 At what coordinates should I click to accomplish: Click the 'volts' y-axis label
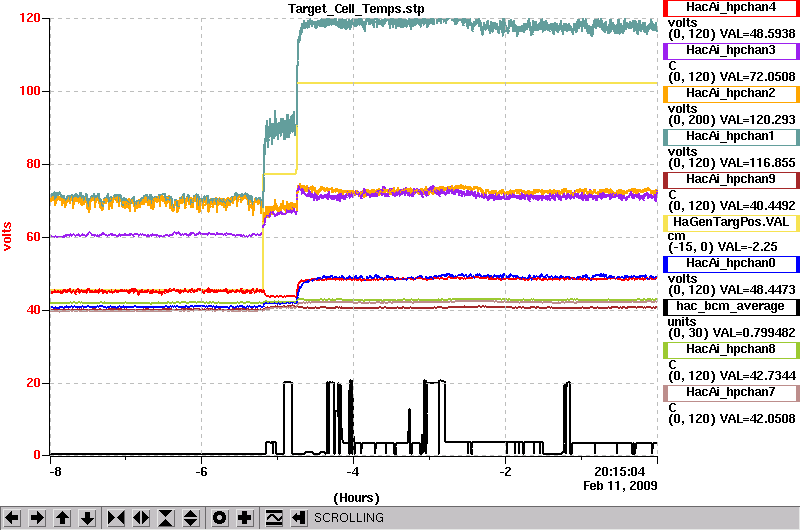point(7,236)
